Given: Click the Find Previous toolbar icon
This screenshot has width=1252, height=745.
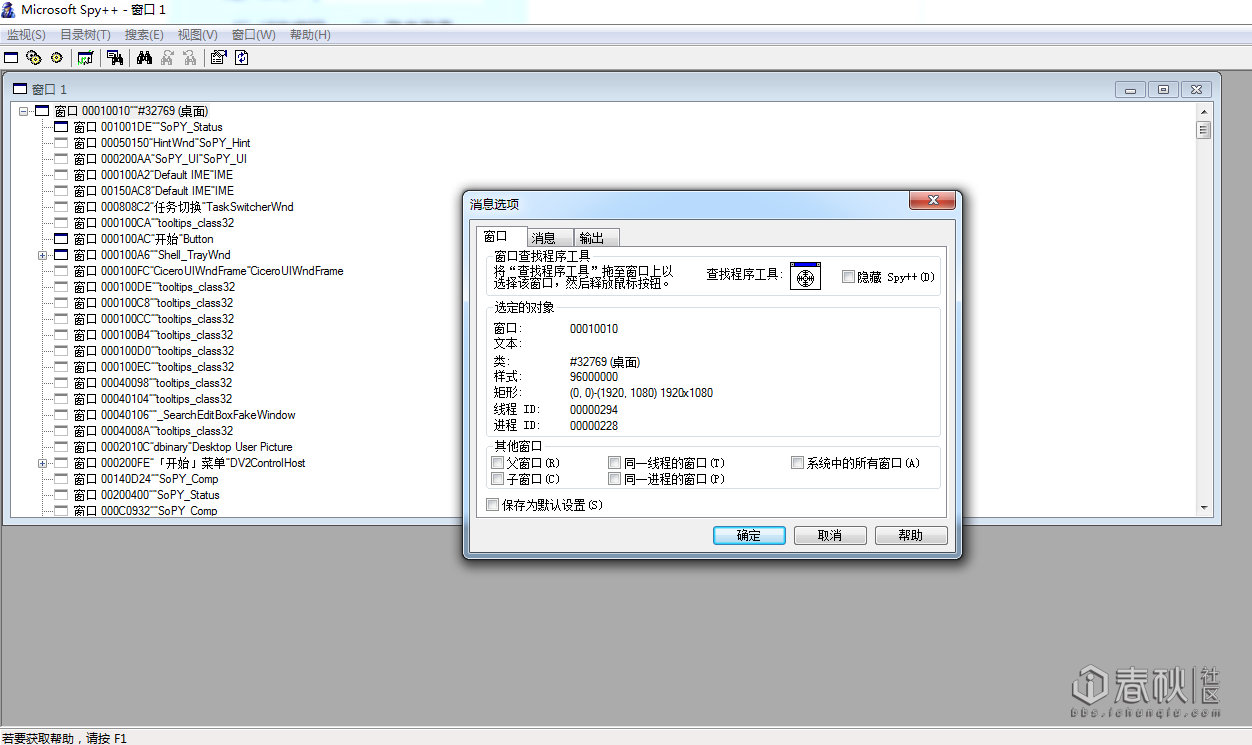Looking at the screenshot, I should [188, 58].
